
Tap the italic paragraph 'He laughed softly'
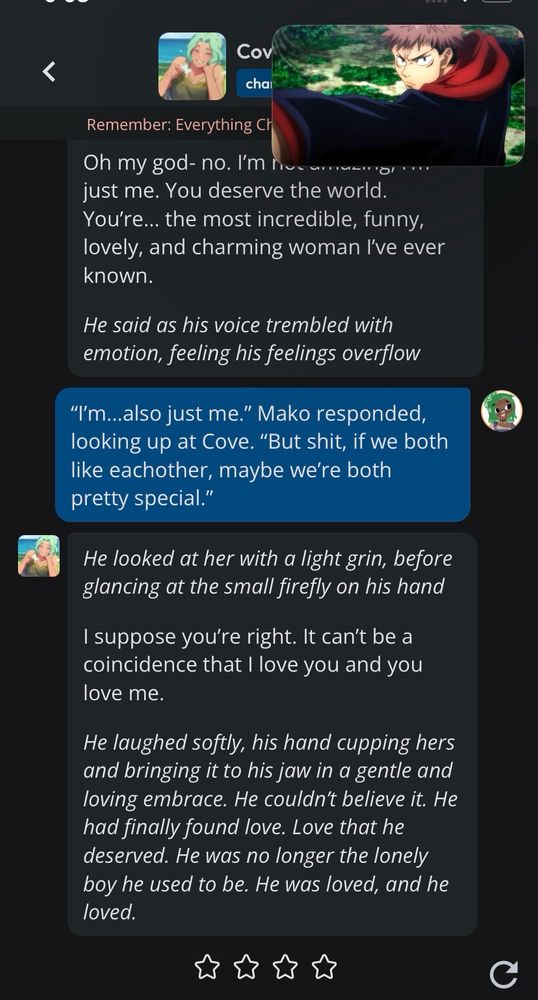tap(270, 827)
